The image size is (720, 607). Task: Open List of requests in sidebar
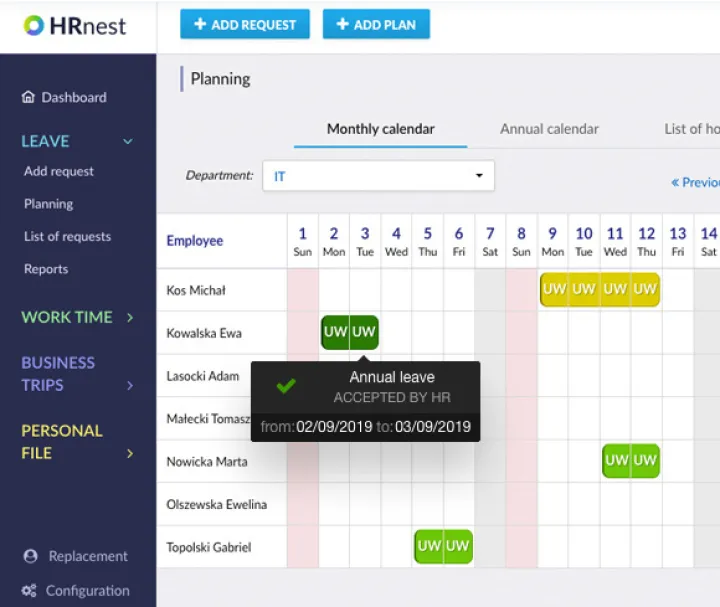tap(67, 237)
